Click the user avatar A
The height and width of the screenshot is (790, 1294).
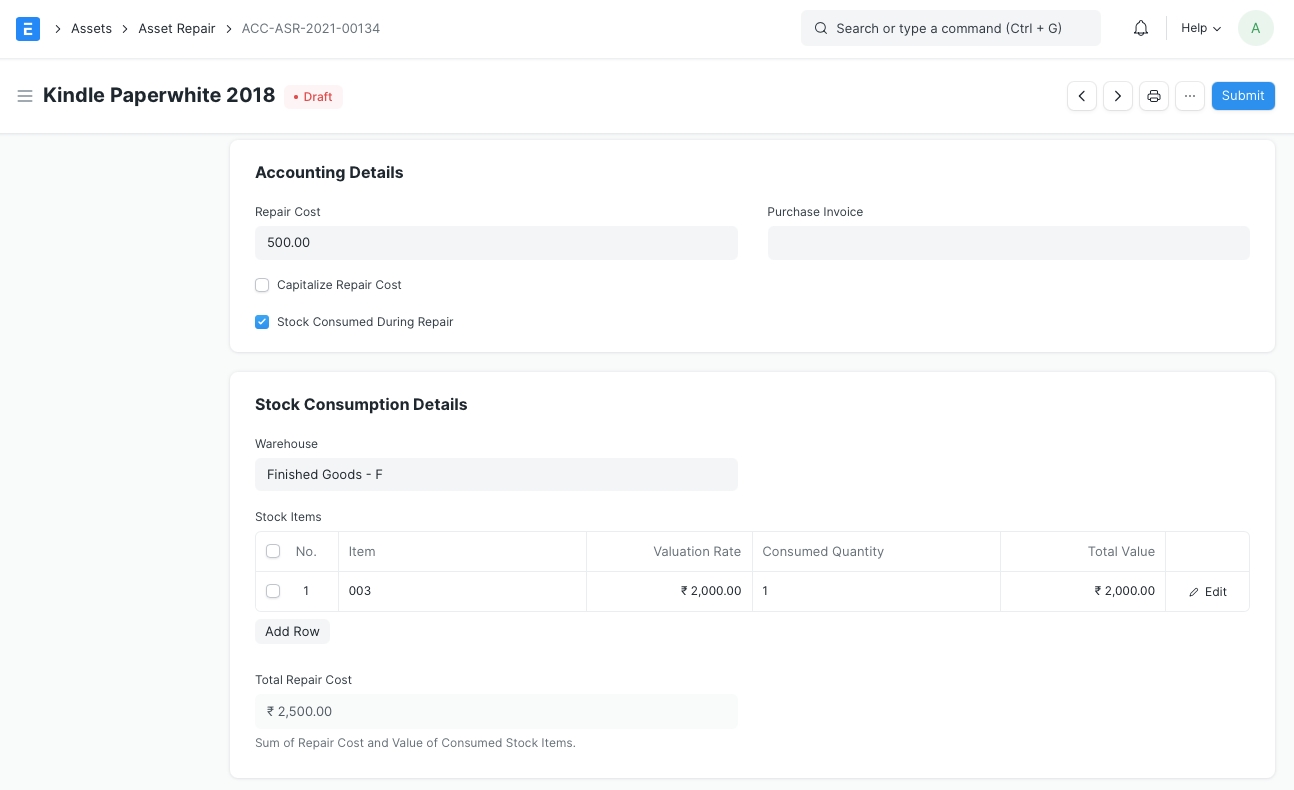point(1255,29)
